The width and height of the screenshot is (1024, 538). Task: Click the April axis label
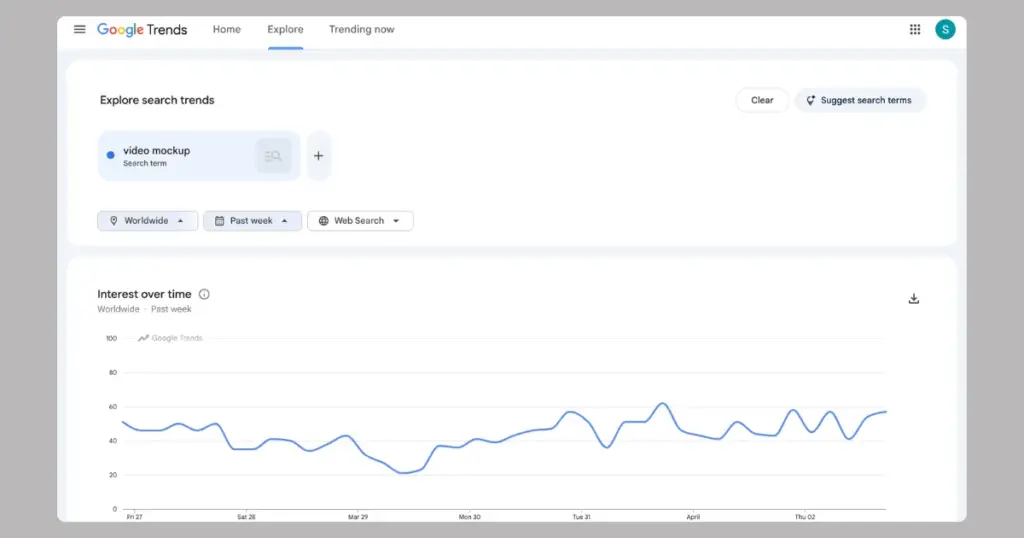pyautogui.click(x=693, y=517)
